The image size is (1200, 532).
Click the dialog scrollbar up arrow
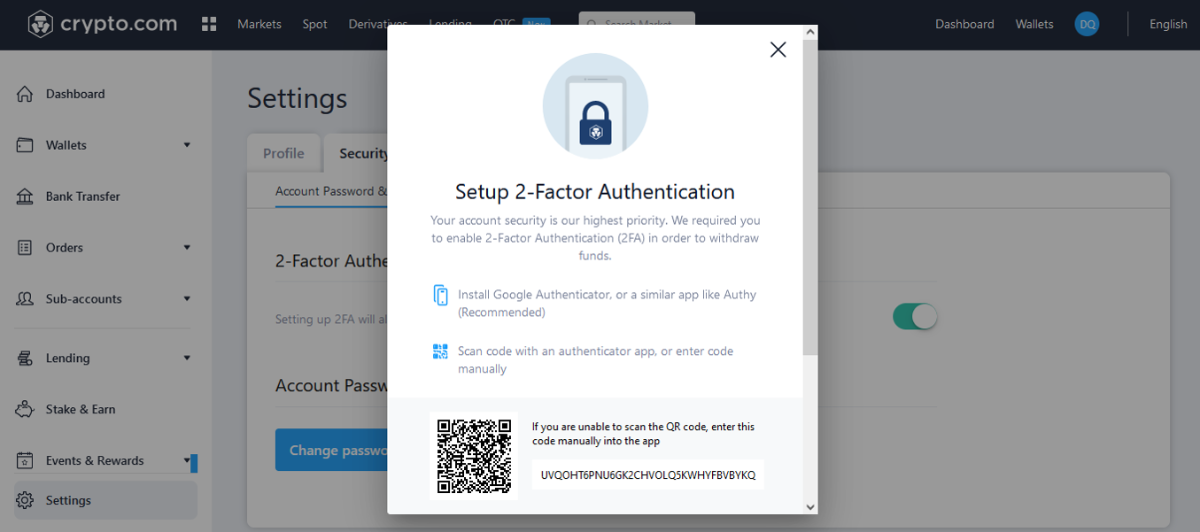(810, 32)
